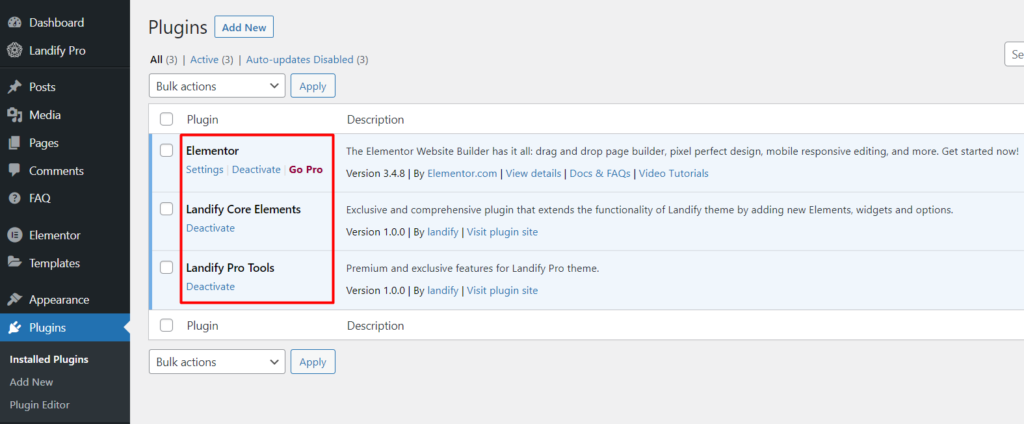Click the Appearance paintbrush icon

click(x=14, y=301)
